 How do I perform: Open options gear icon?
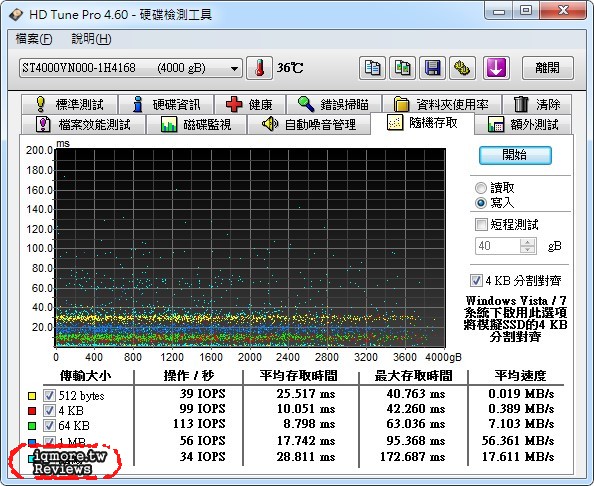(462, 68)
